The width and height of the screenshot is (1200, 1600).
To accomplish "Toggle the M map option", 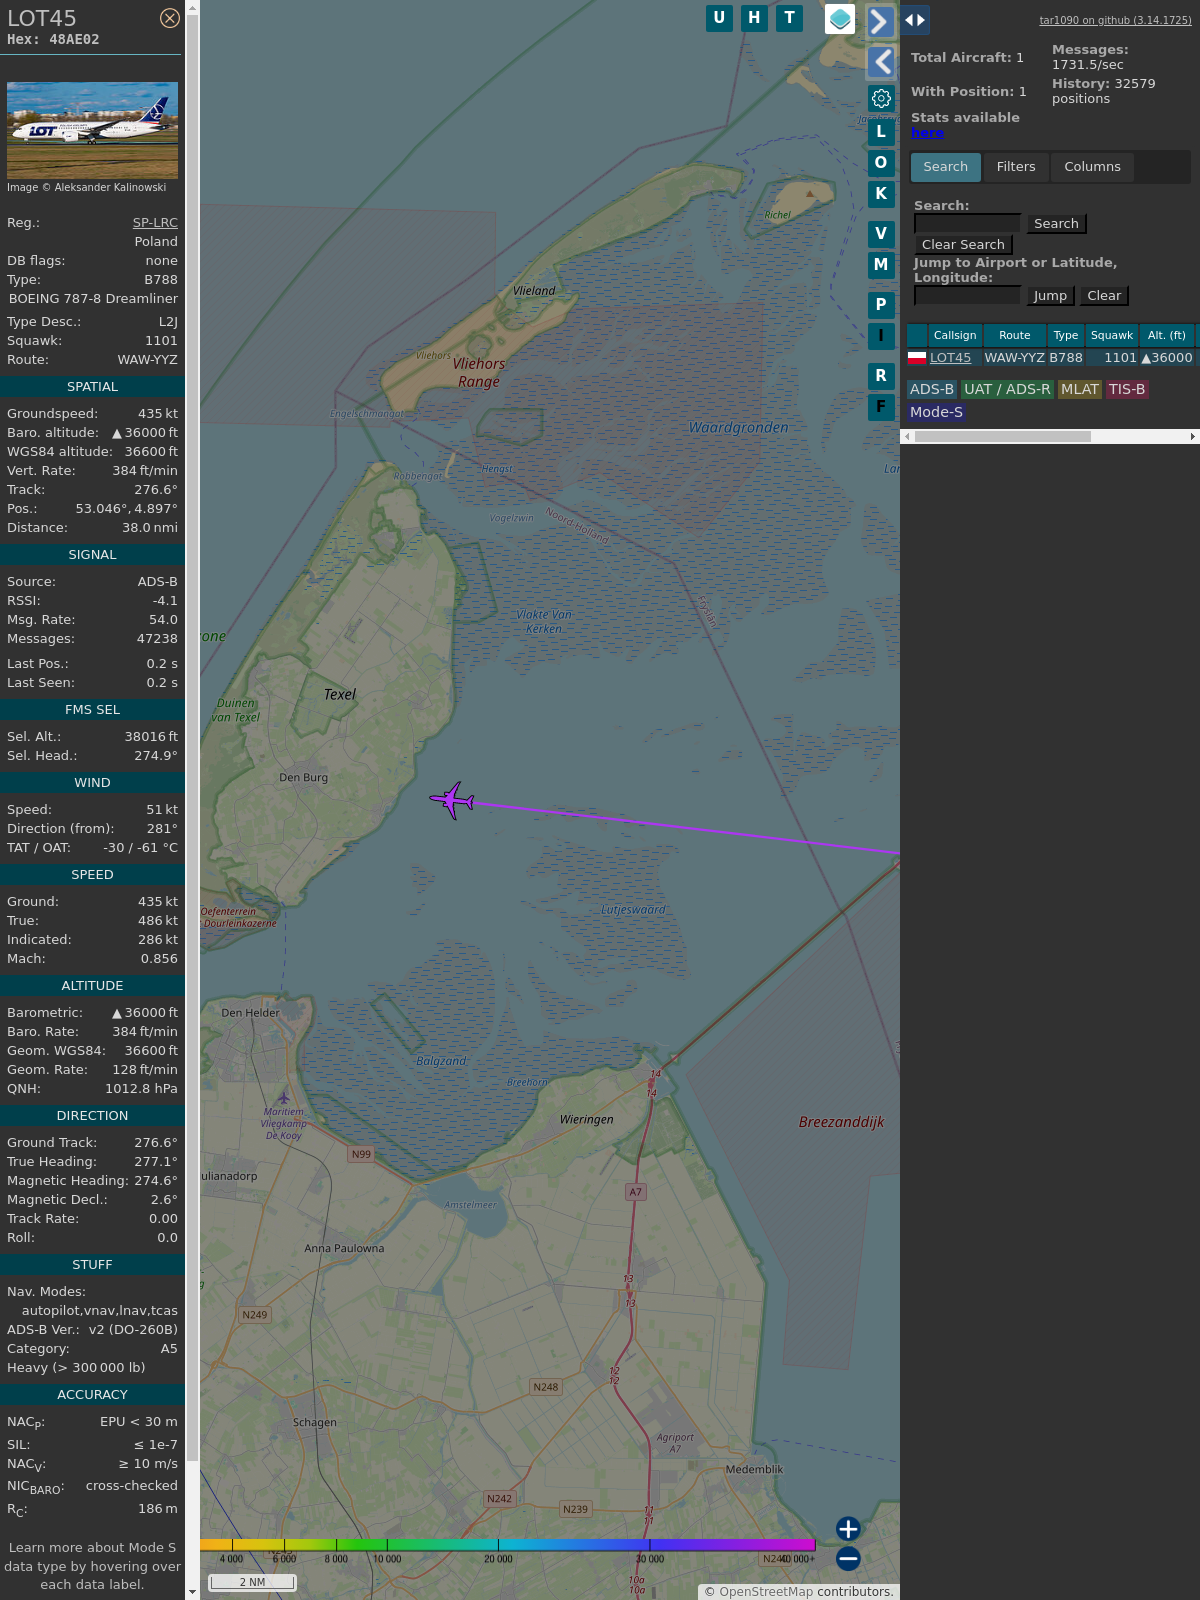I will click(881, 264).
